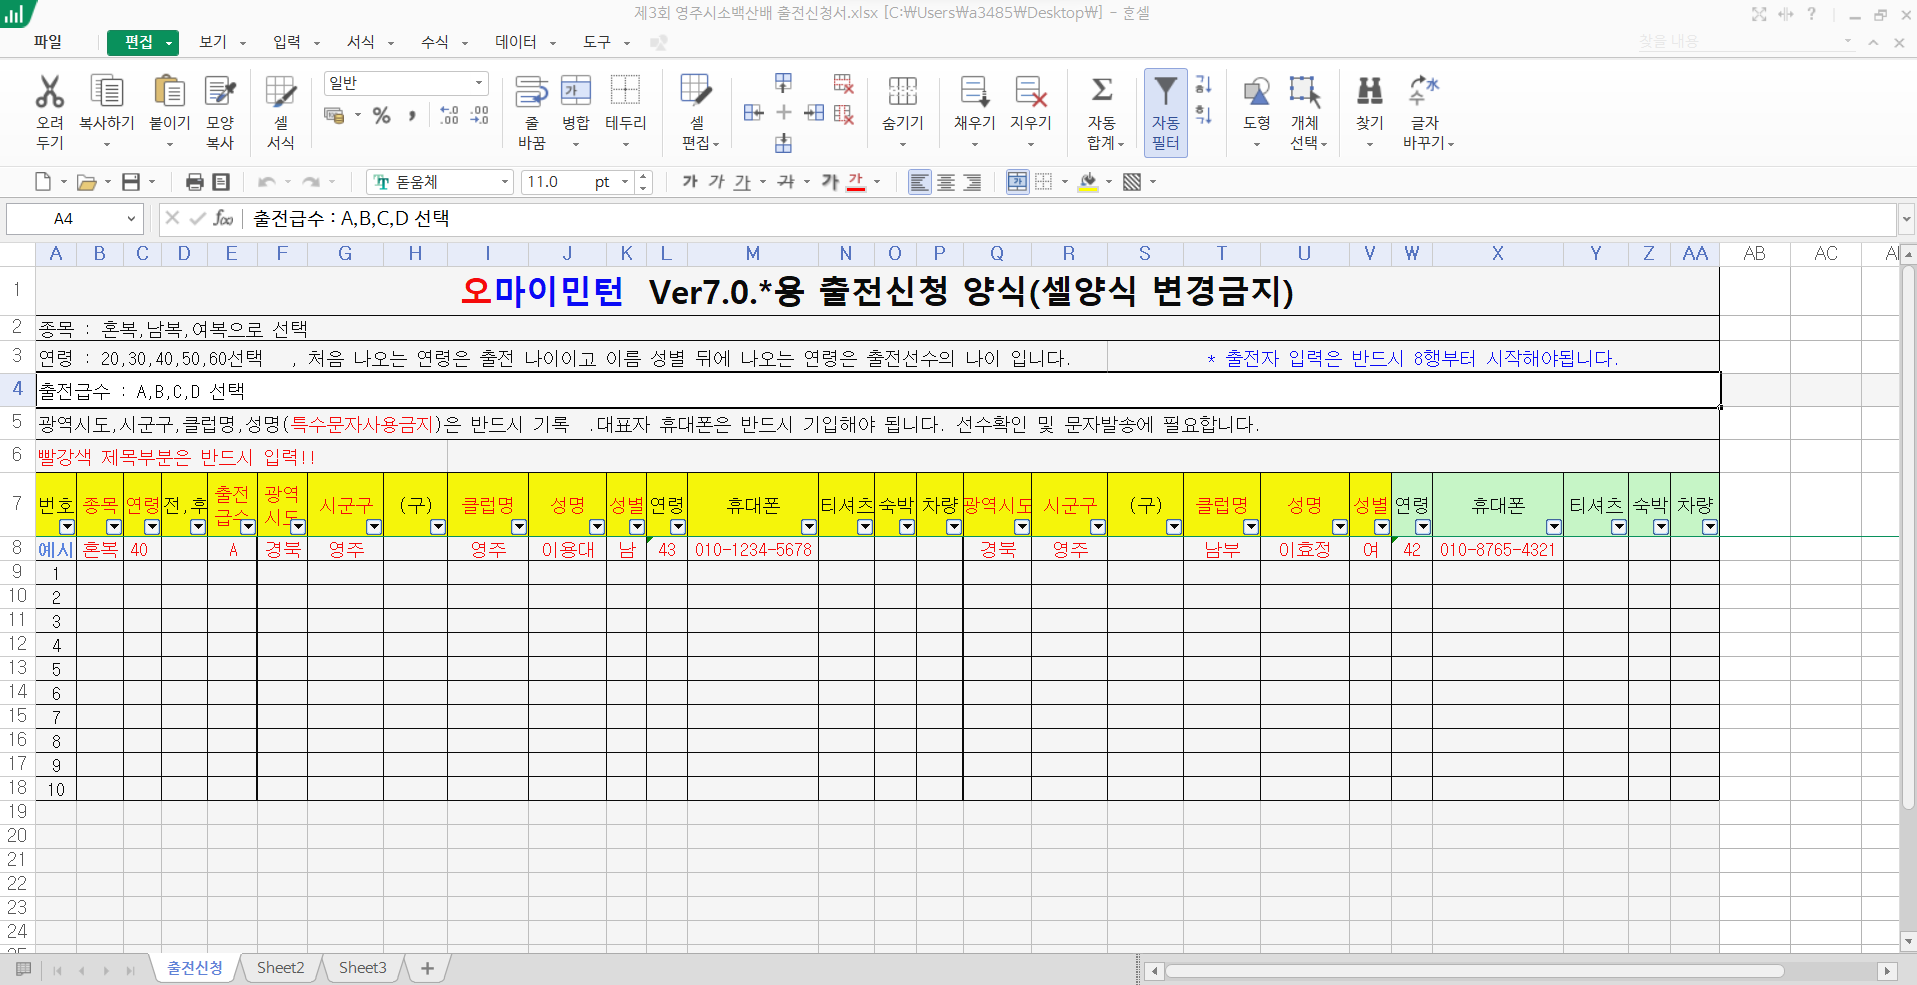Open the 찾기 binoculars find tool
Image resolution: width=1917 pixels, height=985 pixels.
coord(1369,92)
